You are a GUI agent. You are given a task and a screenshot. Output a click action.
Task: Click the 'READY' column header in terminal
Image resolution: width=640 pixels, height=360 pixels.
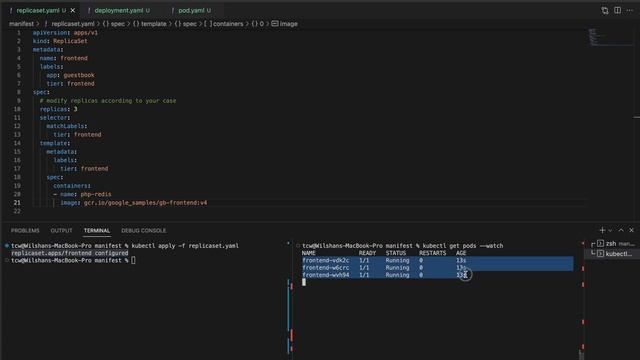click(367, 253)
